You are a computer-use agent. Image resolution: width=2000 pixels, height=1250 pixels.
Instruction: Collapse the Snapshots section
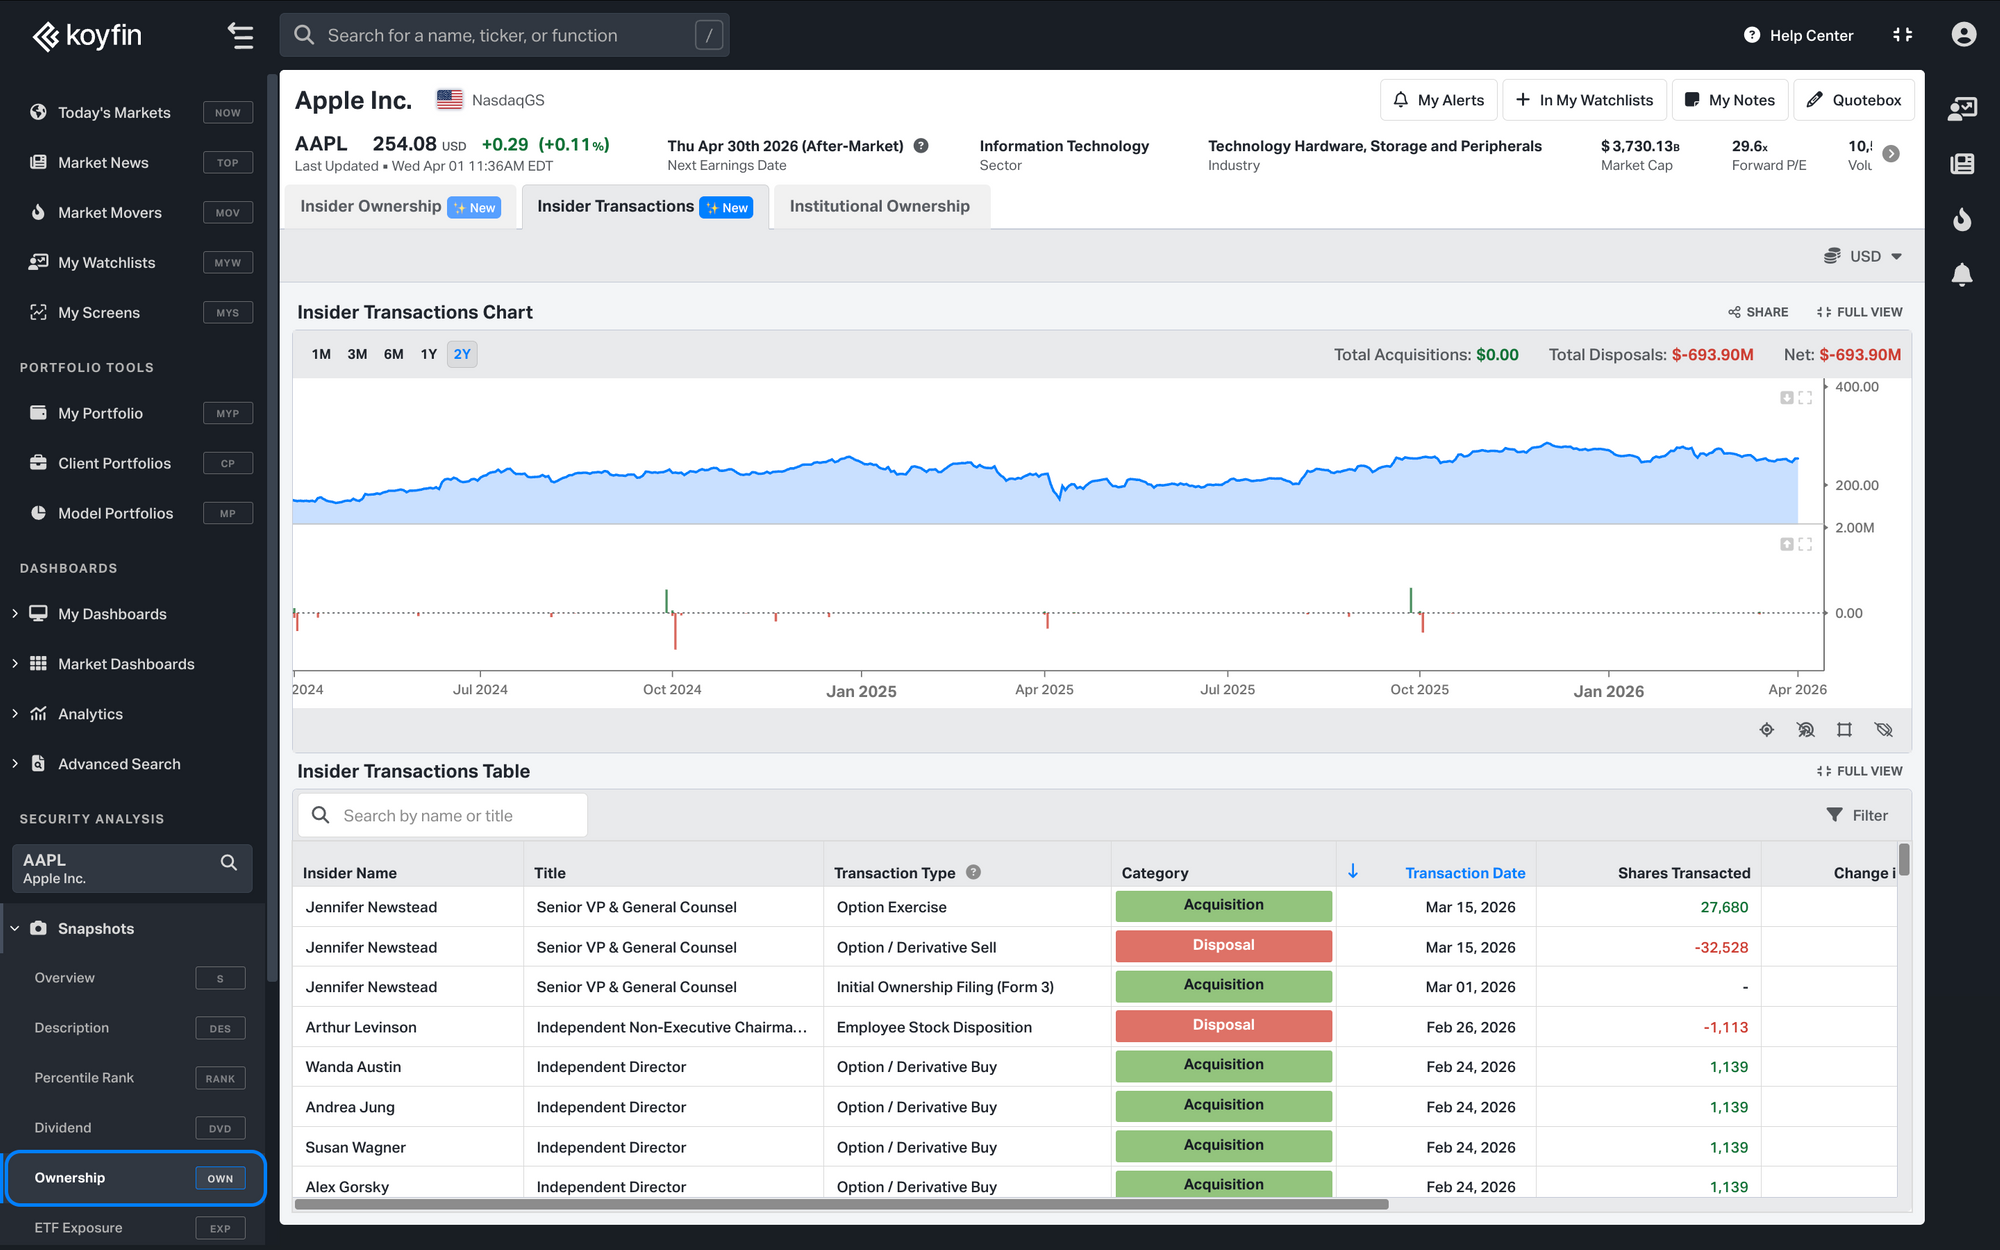click(15, 929)
